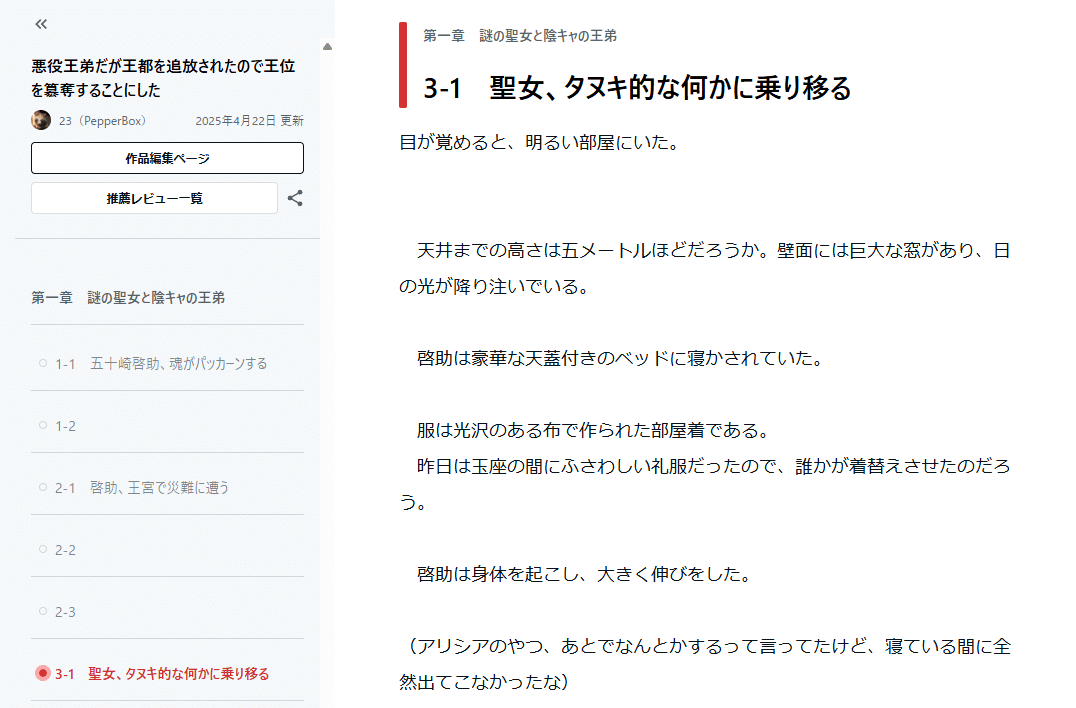Click the scroll-up arrow on the right scrollbar
1076x708 pixels.
(x=327, y=46)
